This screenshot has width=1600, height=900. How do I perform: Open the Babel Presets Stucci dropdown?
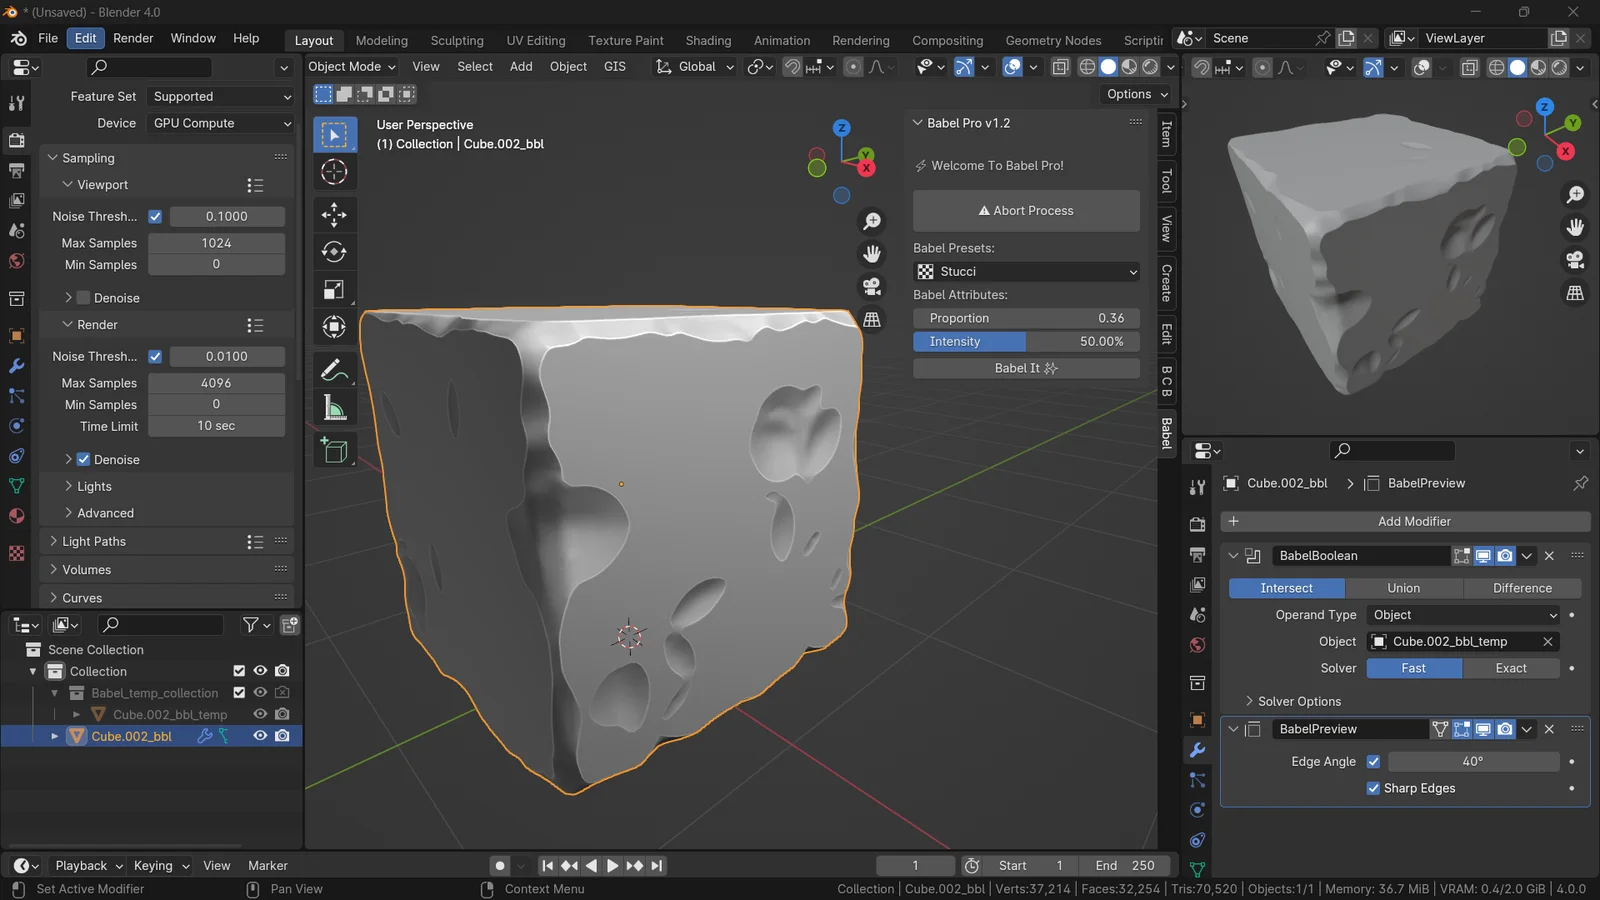tap(1026, 272)
